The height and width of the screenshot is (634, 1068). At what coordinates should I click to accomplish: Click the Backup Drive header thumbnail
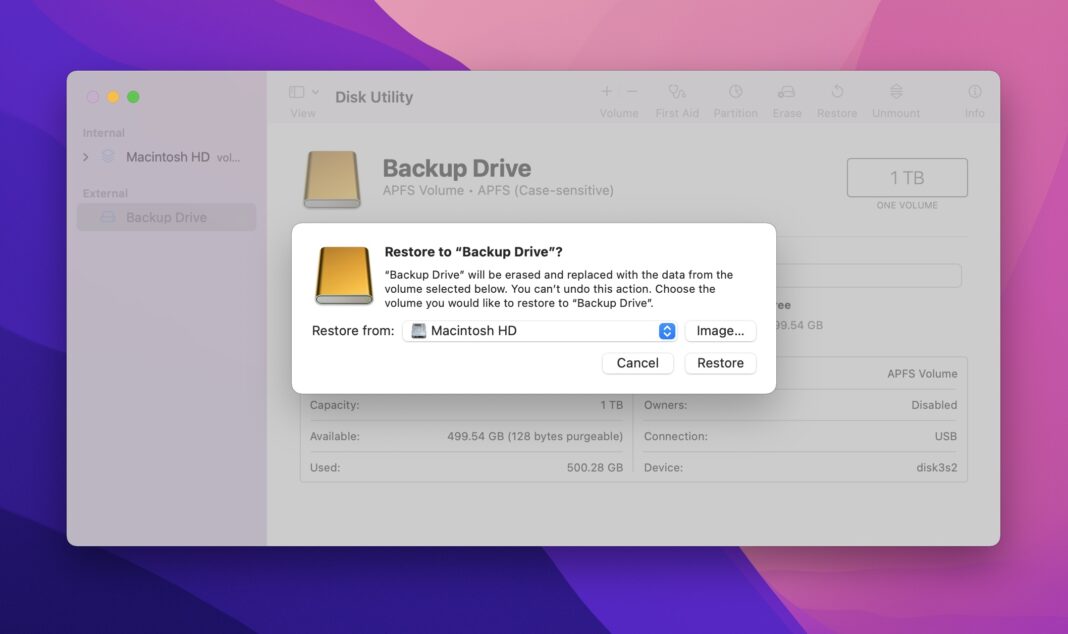click(x=332, y=178)
